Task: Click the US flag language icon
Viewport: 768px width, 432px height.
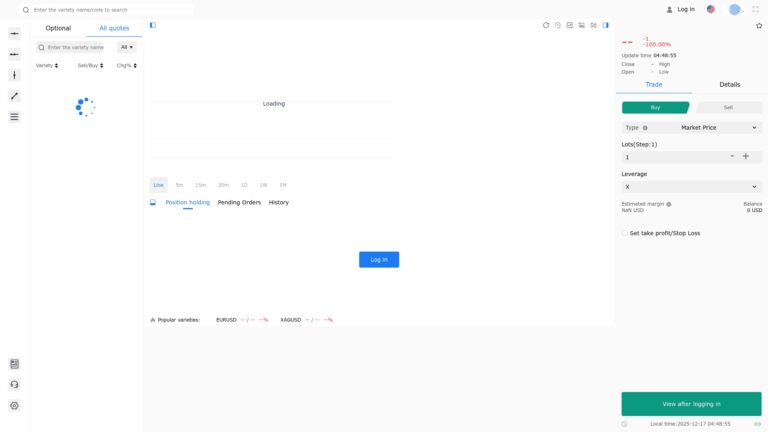Action: pyautogui.click(x=711, y=9)
